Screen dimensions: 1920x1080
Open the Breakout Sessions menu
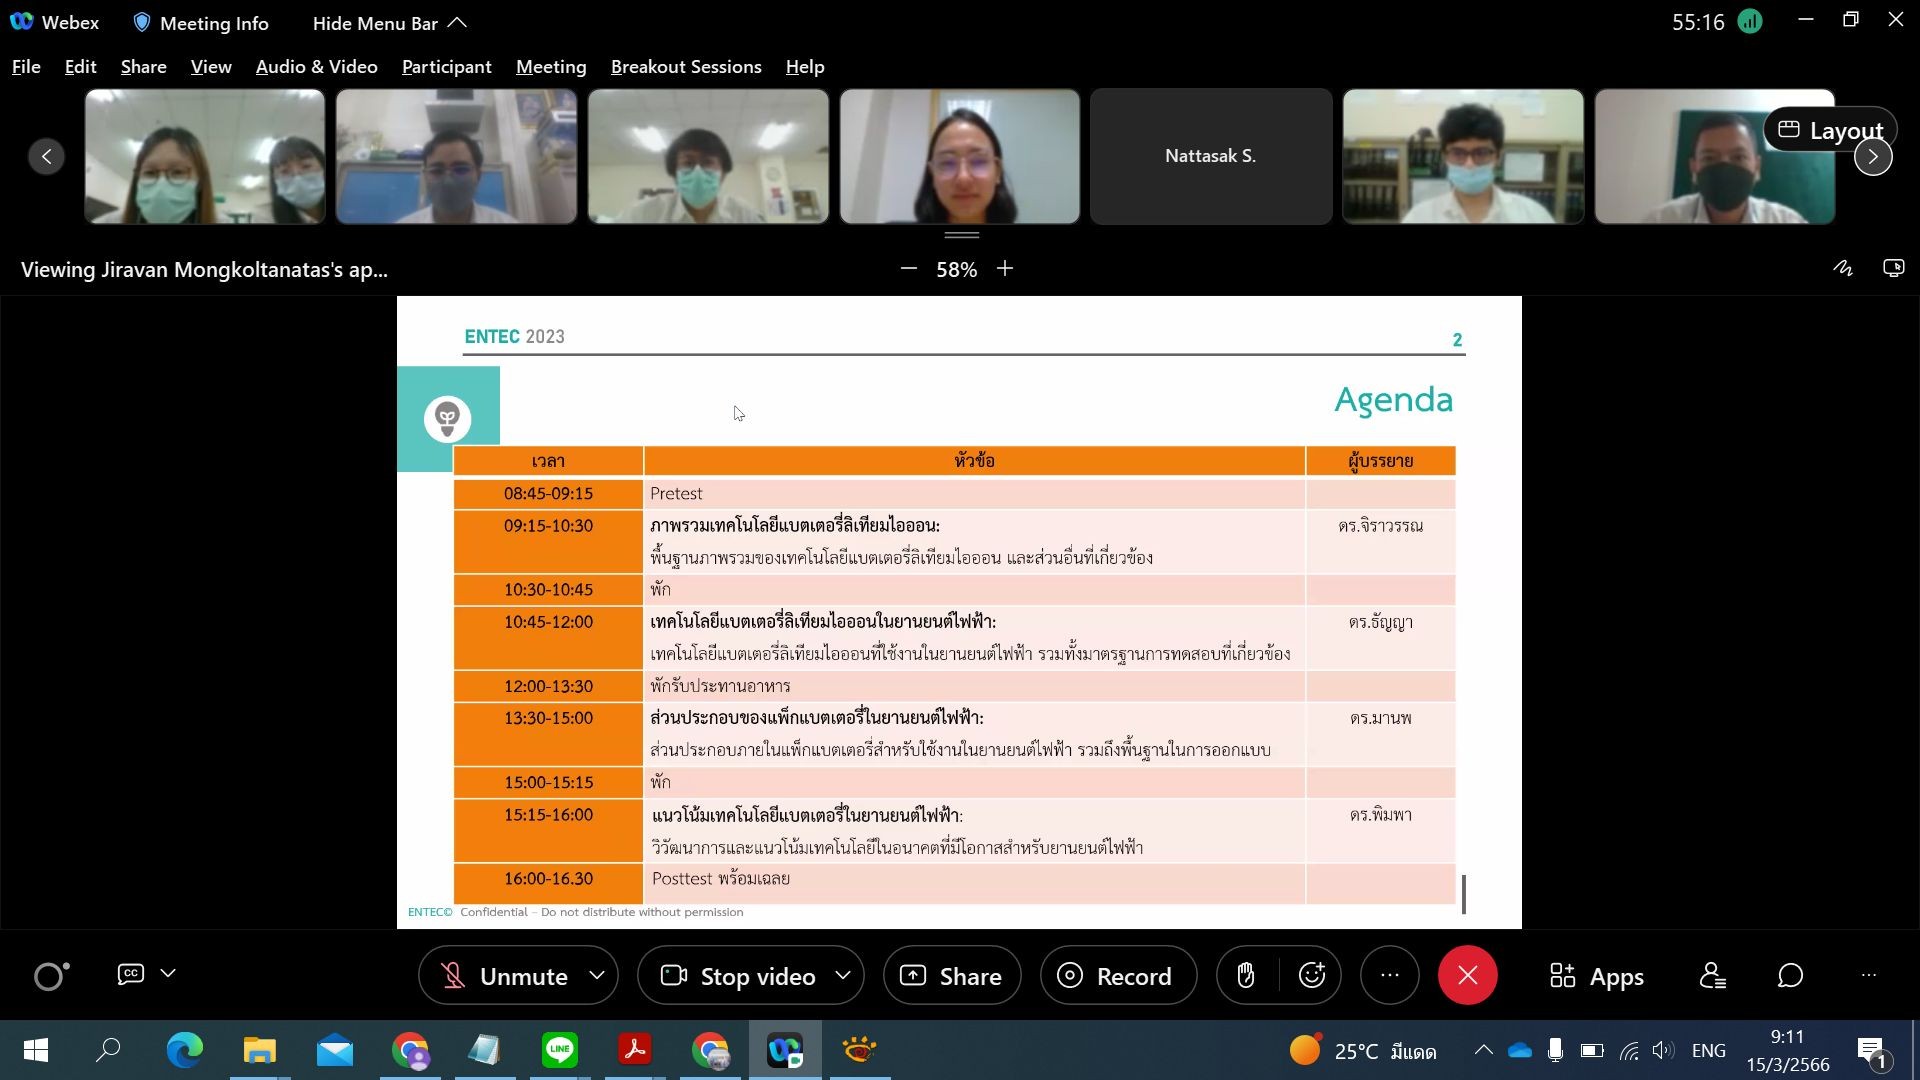click(x=686, y=67)
